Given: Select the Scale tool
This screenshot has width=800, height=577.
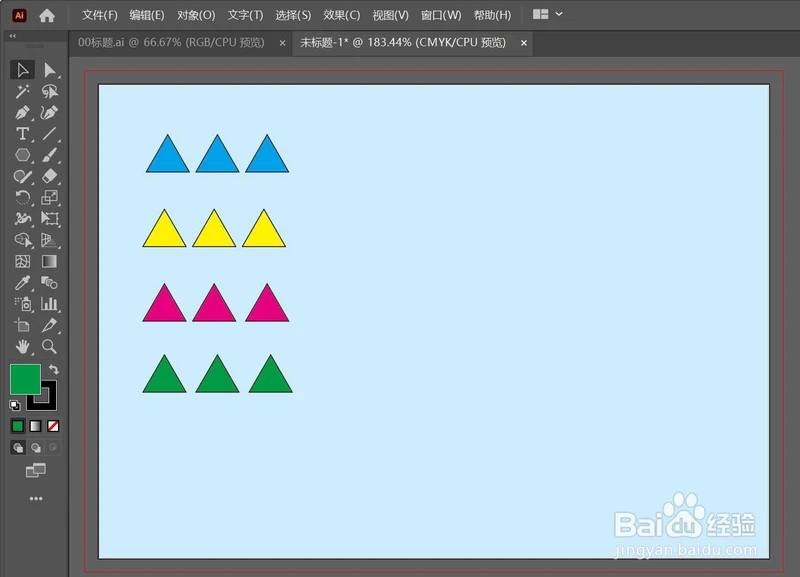Looking at the screenshot, I should (x=49, y=197).
